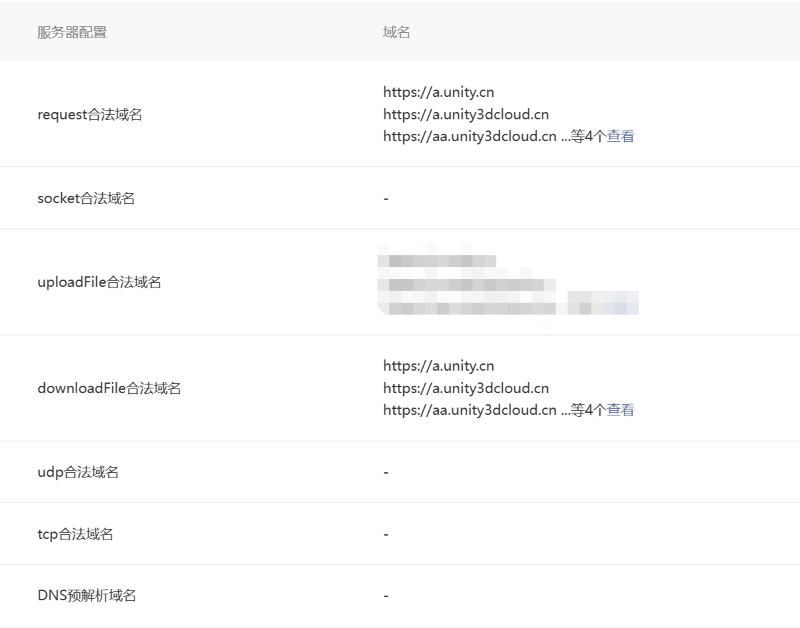Click 查看 link in request合法域名 row
The image size is (800, 628).
620,136
